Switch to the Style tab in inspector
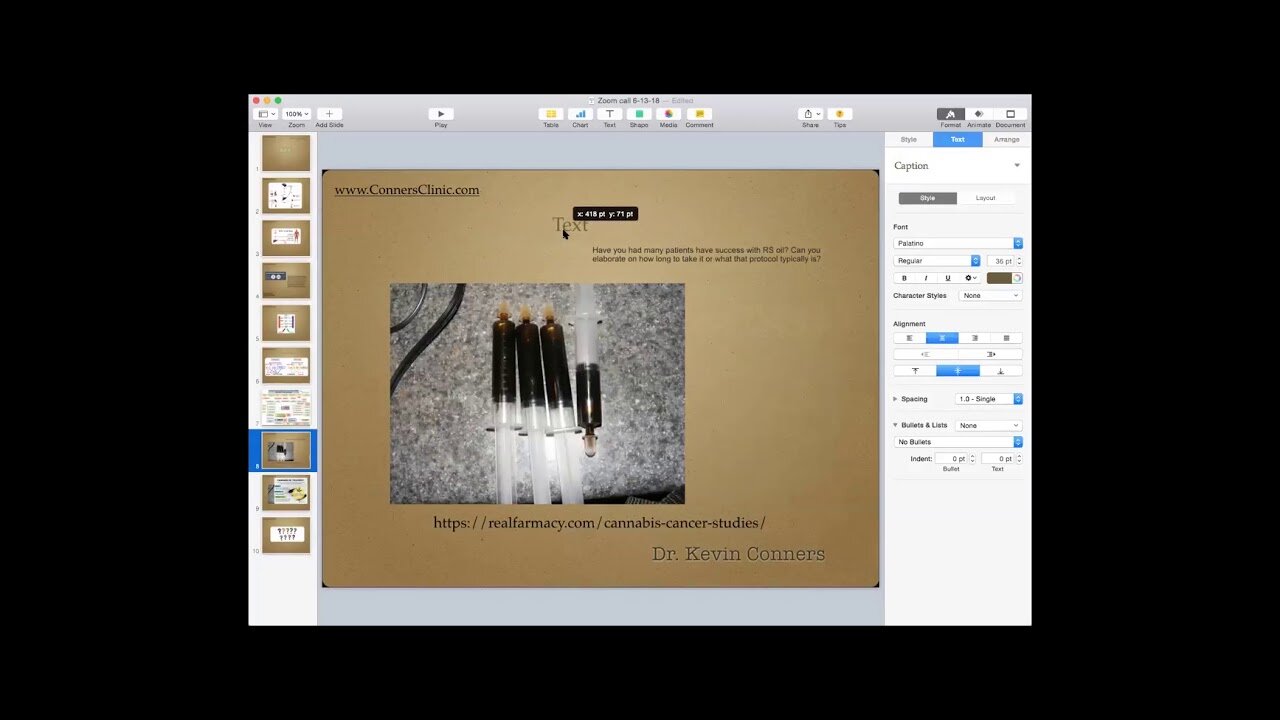 pyautogui.click(x=908, y=139)
